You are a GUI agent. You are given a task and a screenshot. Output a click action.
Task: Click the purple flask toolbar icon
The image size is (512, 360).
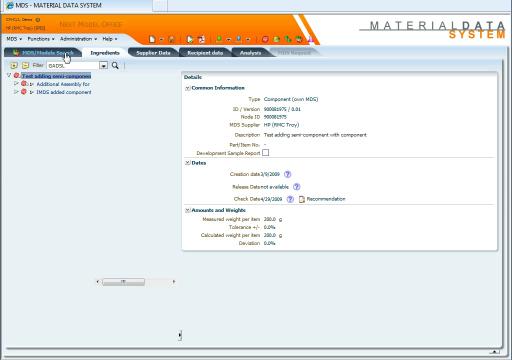point(310,40)
